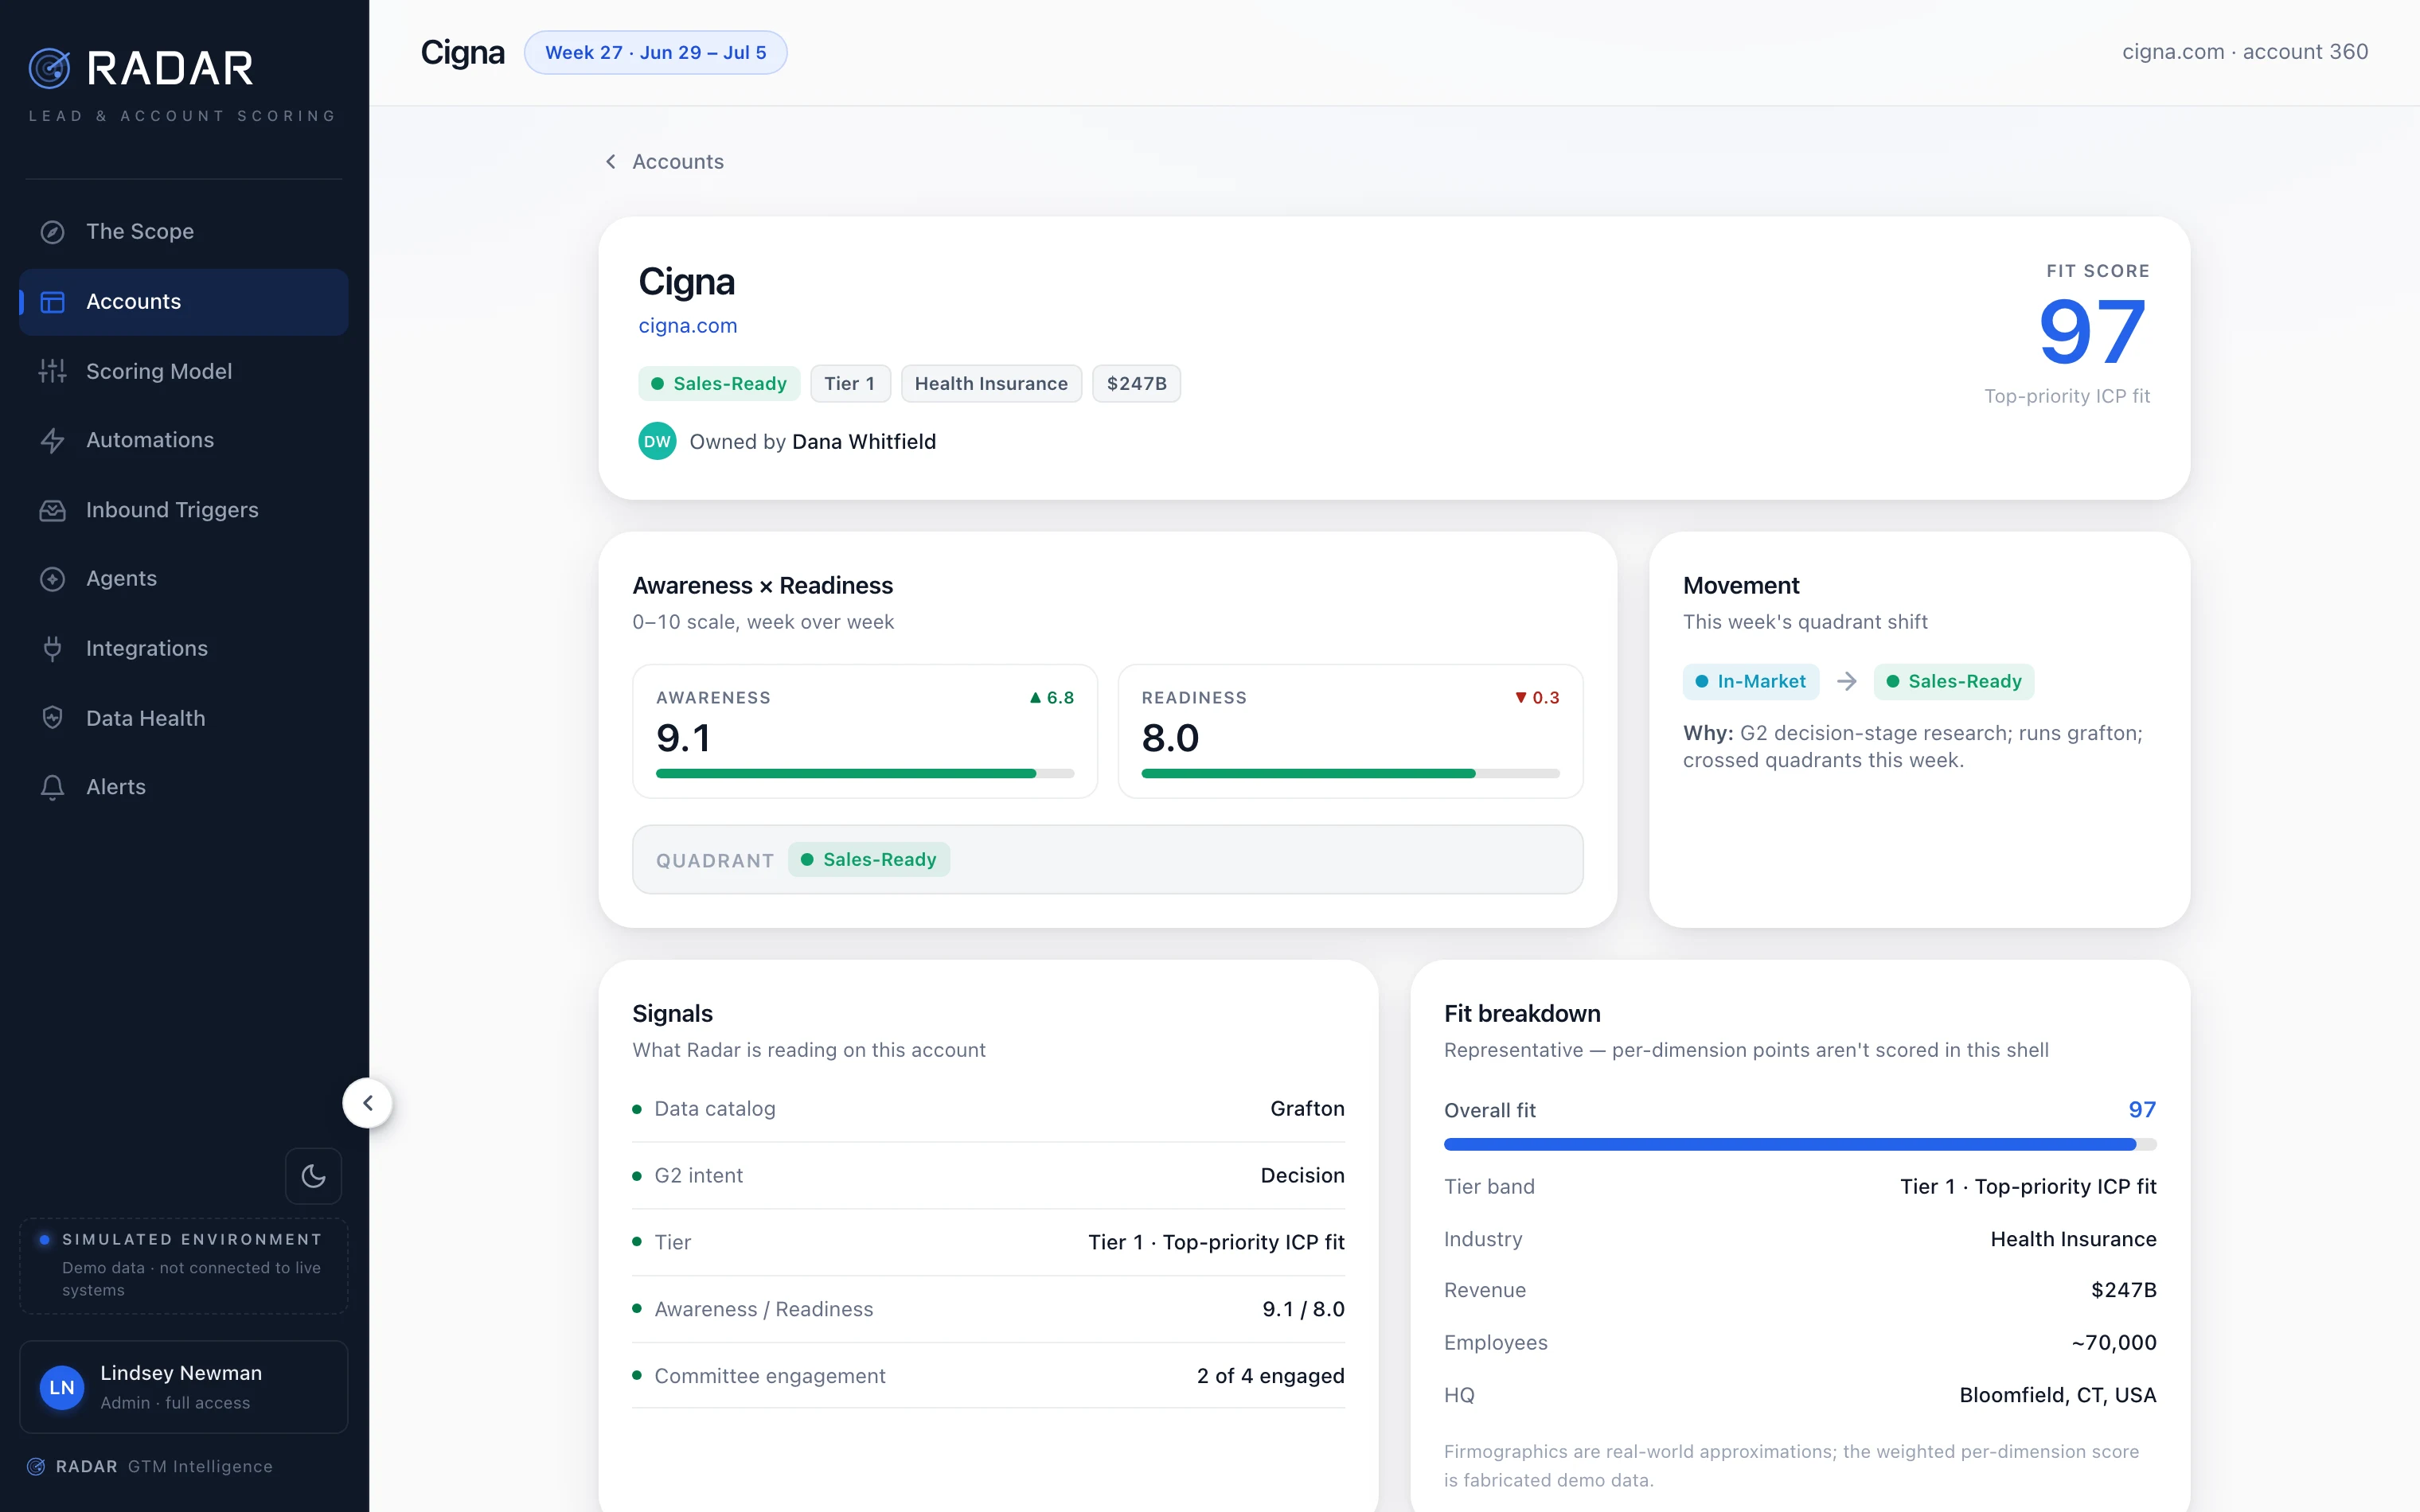Toggle dark mode with the moon button

[x=314, y=1176]
